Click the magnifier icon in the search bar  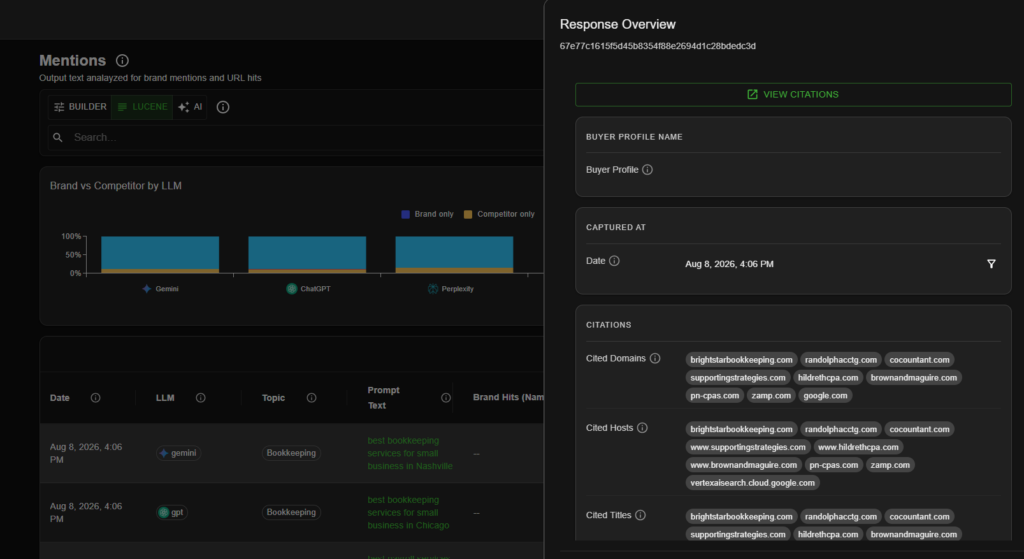click(x=58, y=137)
